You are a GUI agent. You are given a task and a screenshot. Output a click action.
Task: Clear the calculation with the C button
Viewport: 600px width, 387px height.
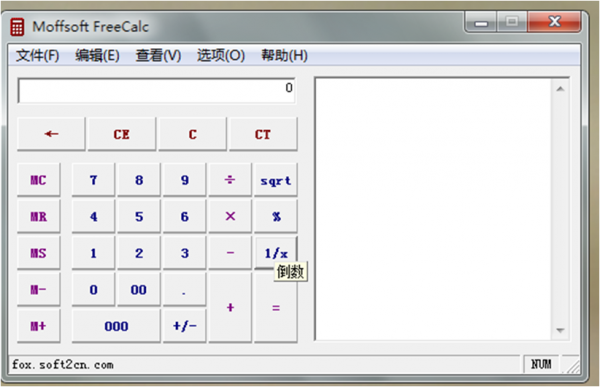[192, 134]
